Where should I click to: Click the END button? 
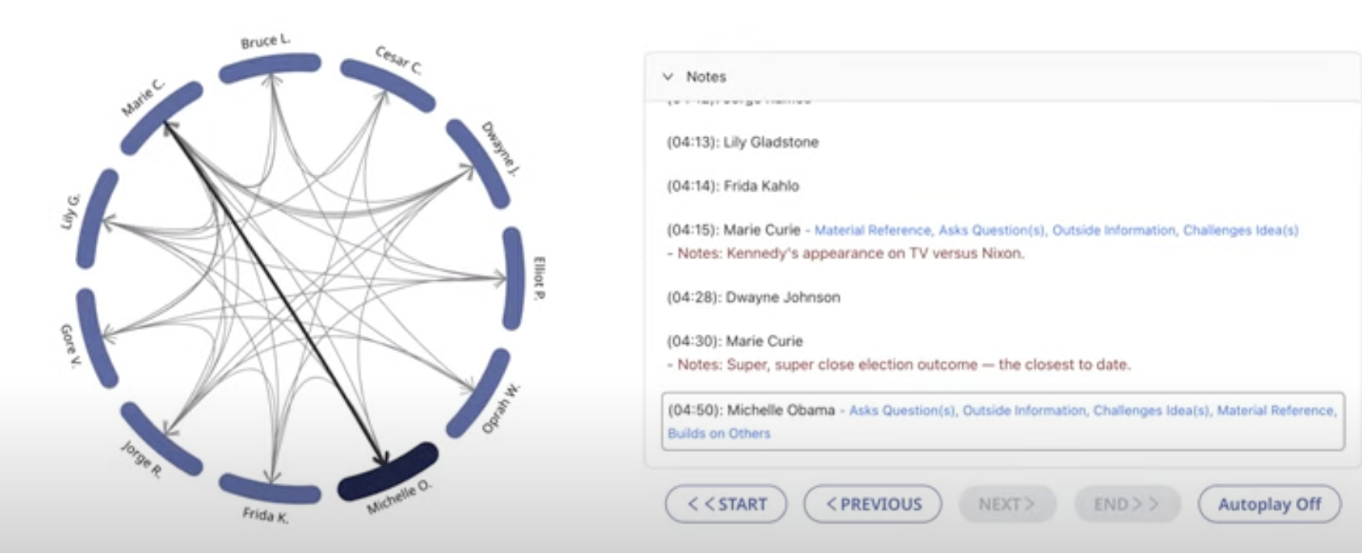tap(1127, 505)
